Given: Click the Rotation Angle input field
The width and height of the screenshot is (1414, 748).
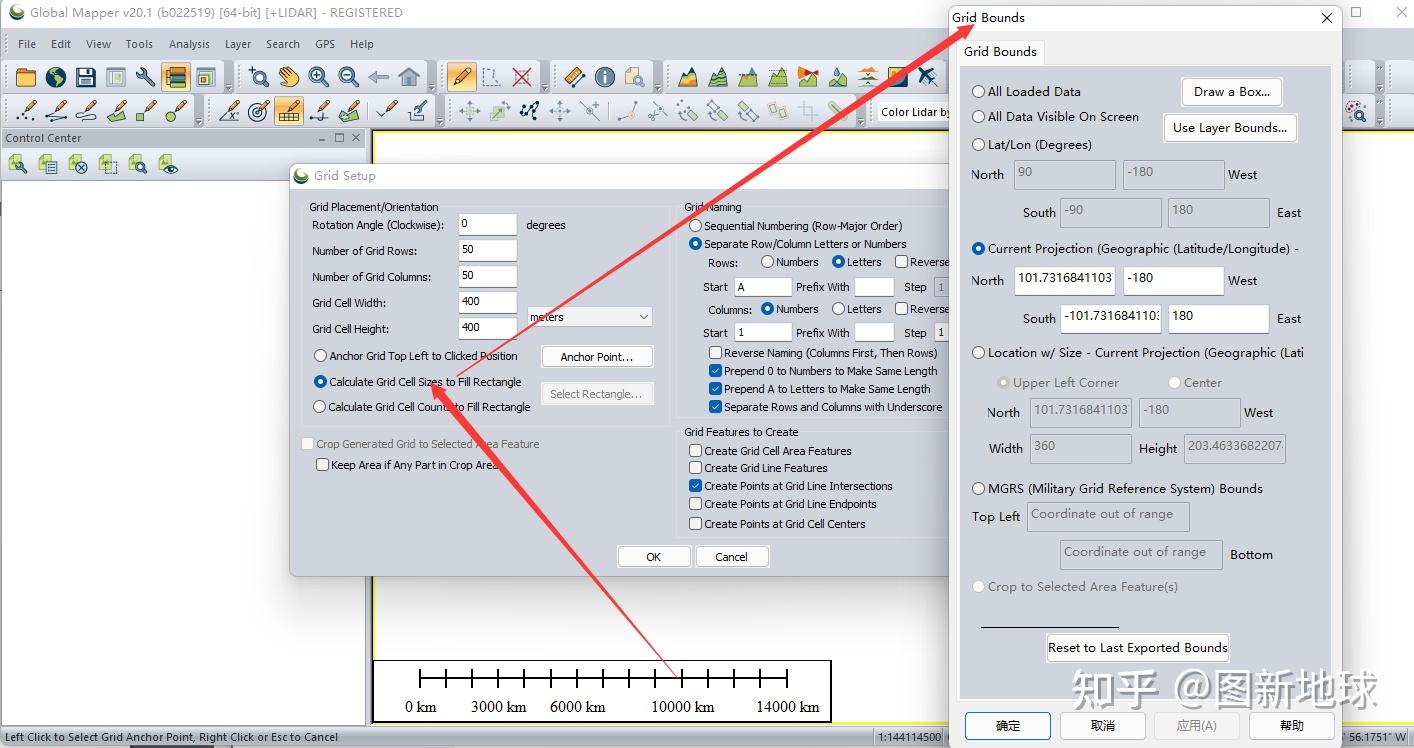Looking at the screenshot, I should pos(487,225).
